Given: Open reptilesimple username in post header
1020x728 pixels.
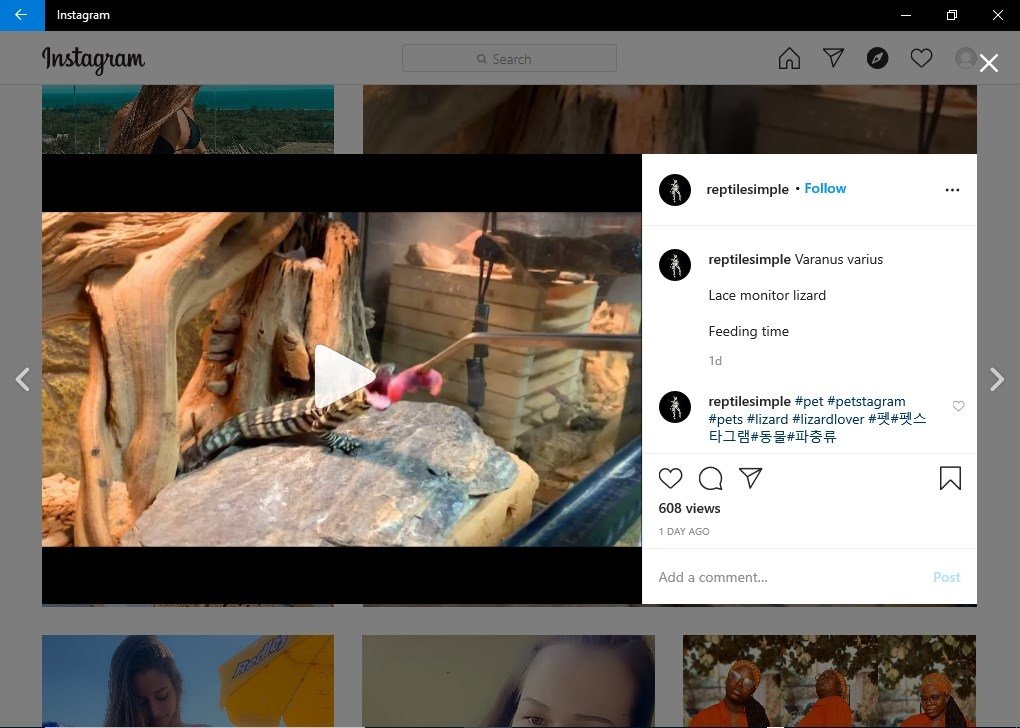Looking at the screenshot, I should pos(747,189).
